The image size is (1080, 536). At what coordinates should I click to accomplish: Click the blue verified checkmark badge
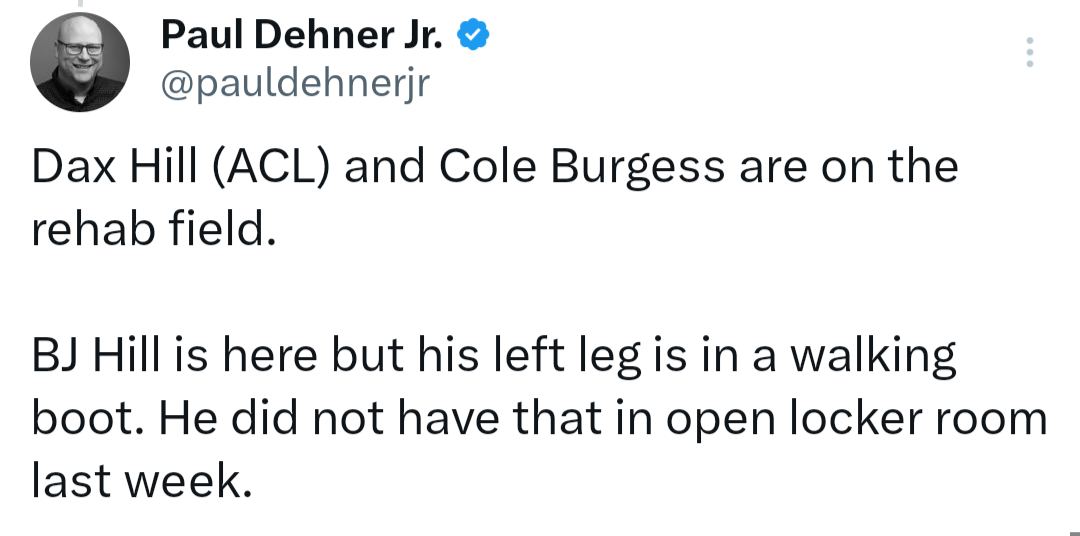pos(473,35)
